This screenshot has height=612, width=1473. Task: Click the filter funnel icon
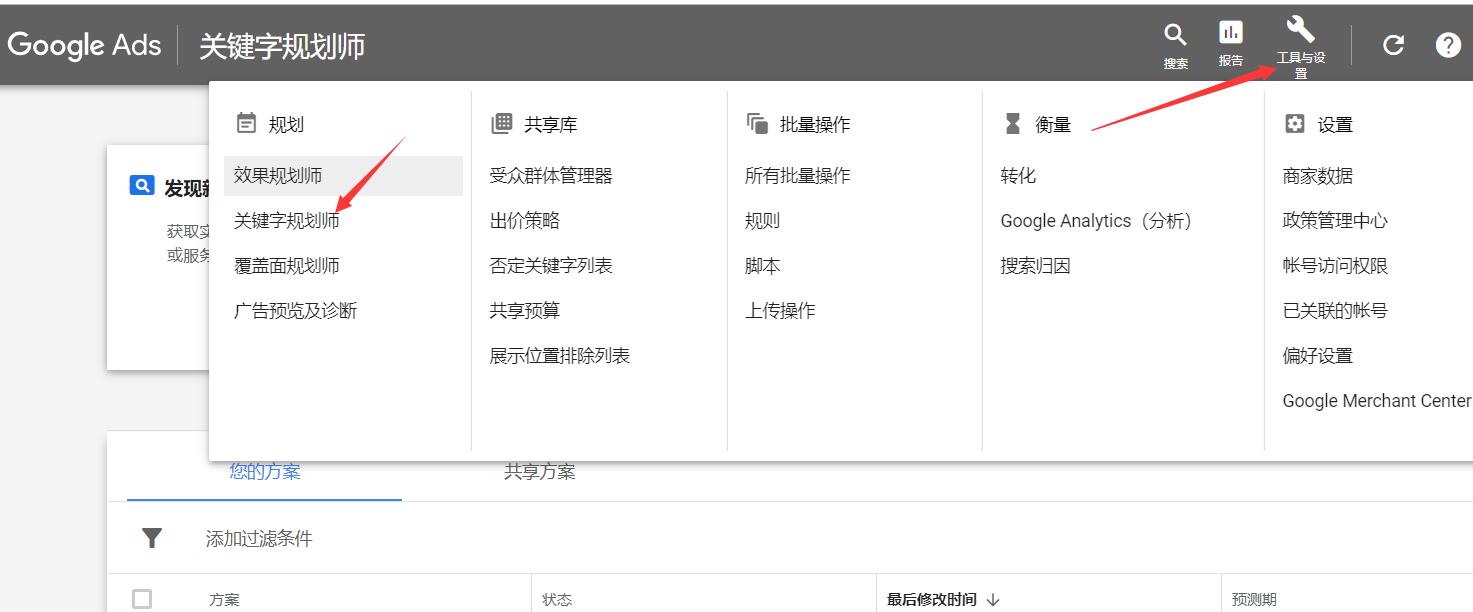(152, 539)
